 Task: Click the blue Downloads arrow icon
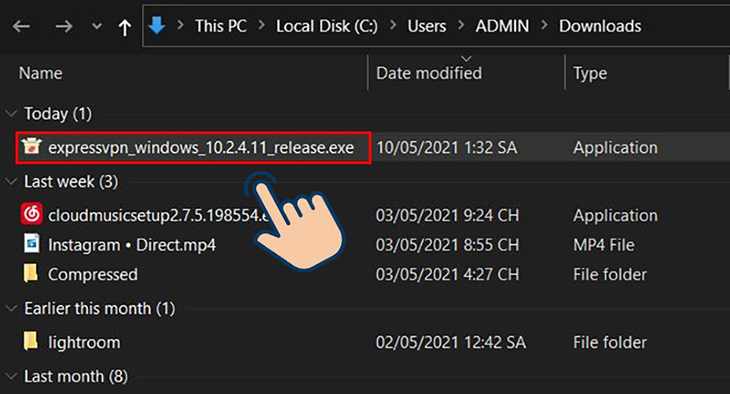[x=157, y=26]
